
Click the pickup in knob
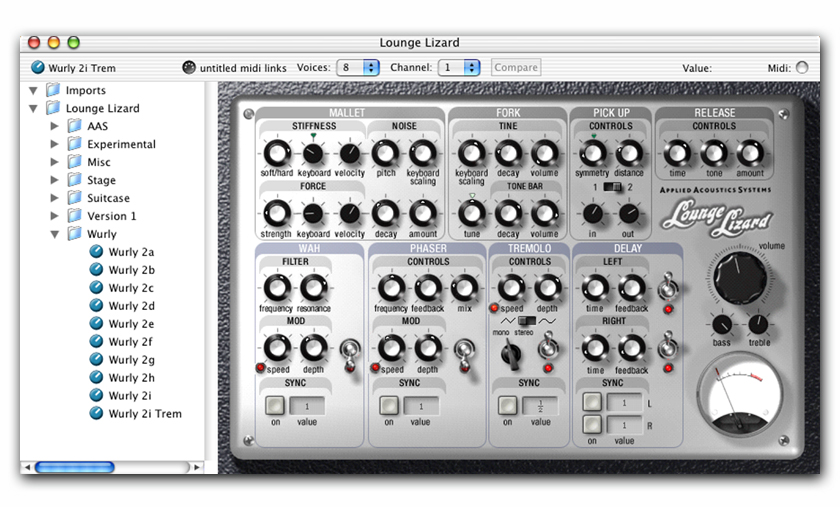click(x=592, y=214)
